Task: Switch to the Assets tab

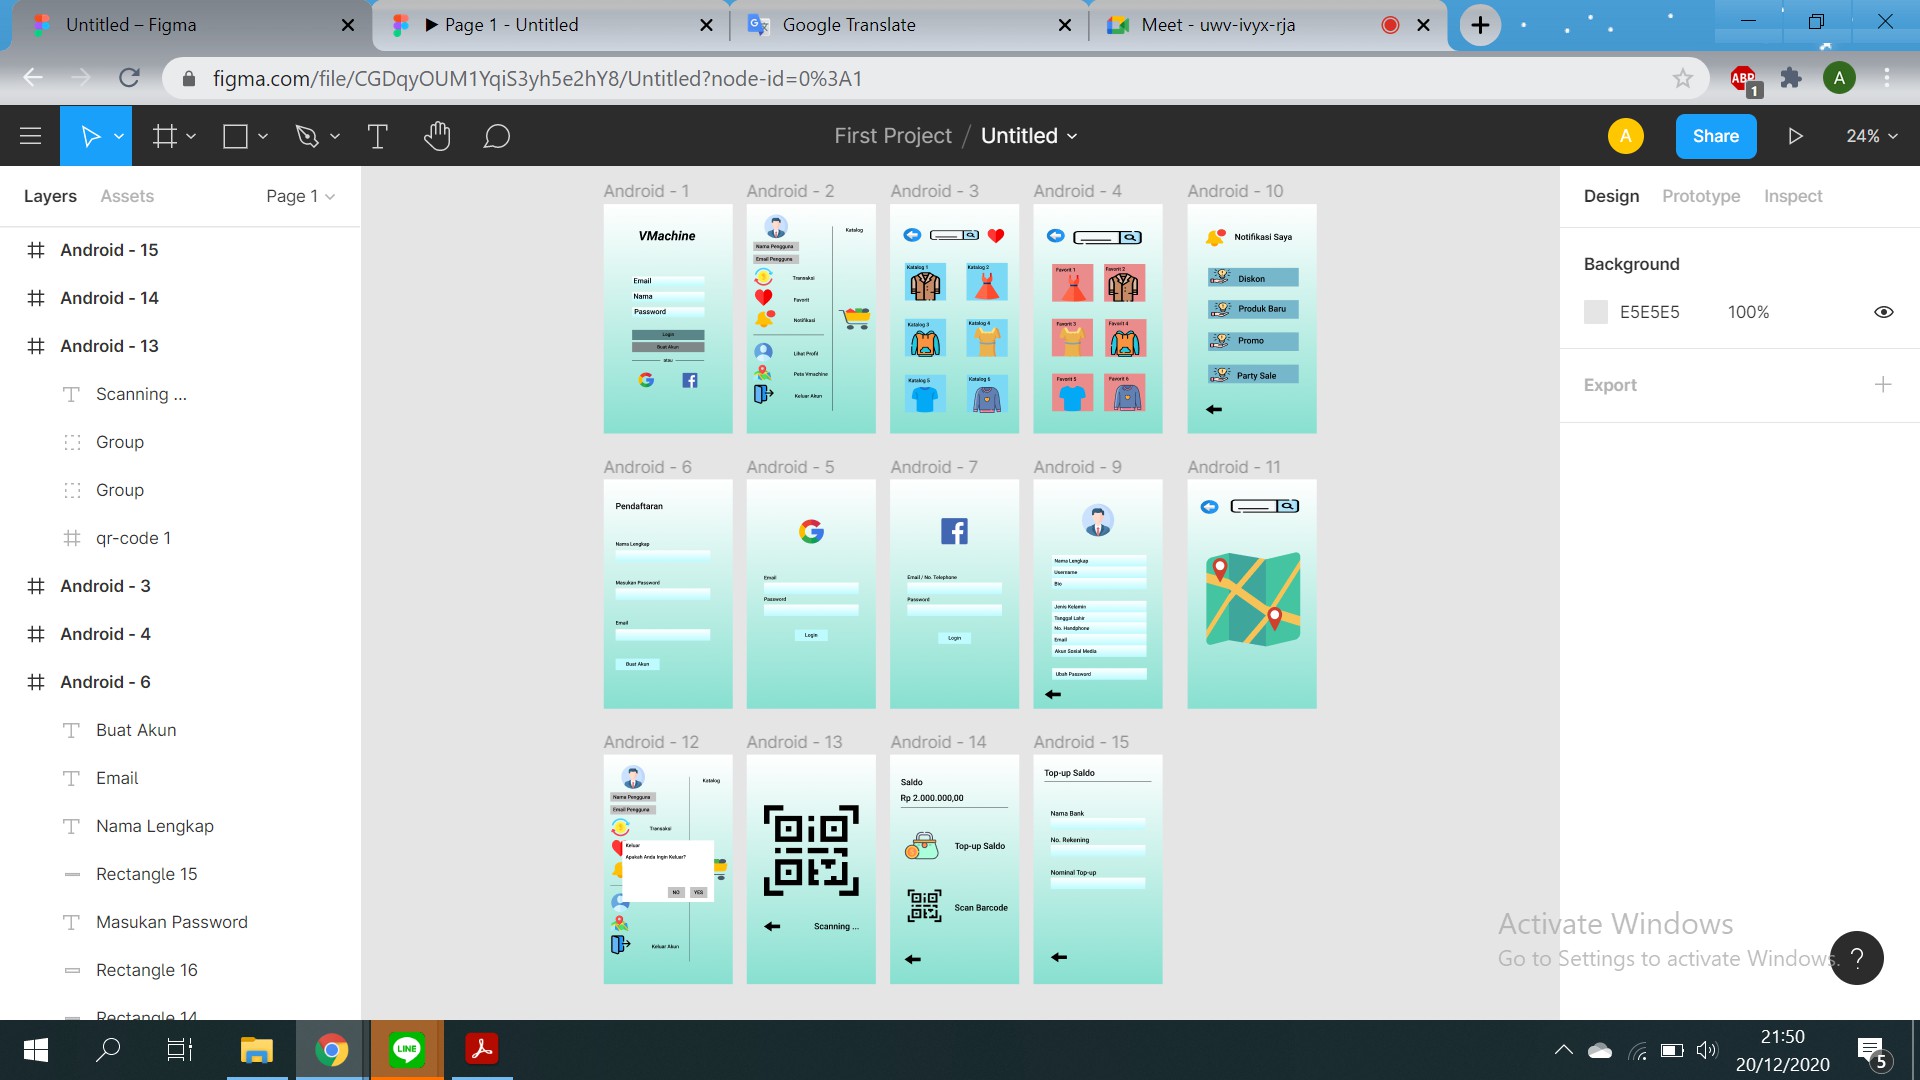Action: point(127,196)
